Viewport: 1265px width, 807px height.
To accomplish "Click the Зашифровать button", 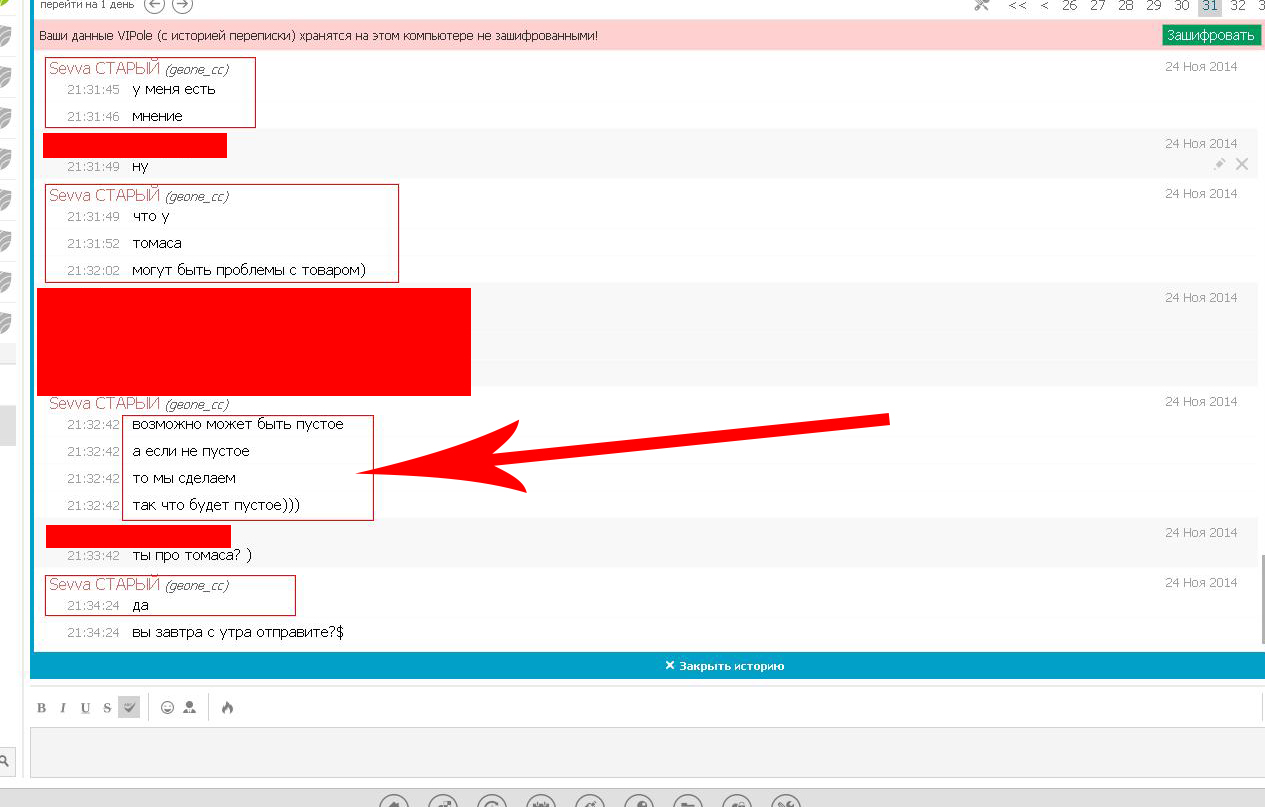I will [1210, 35].
